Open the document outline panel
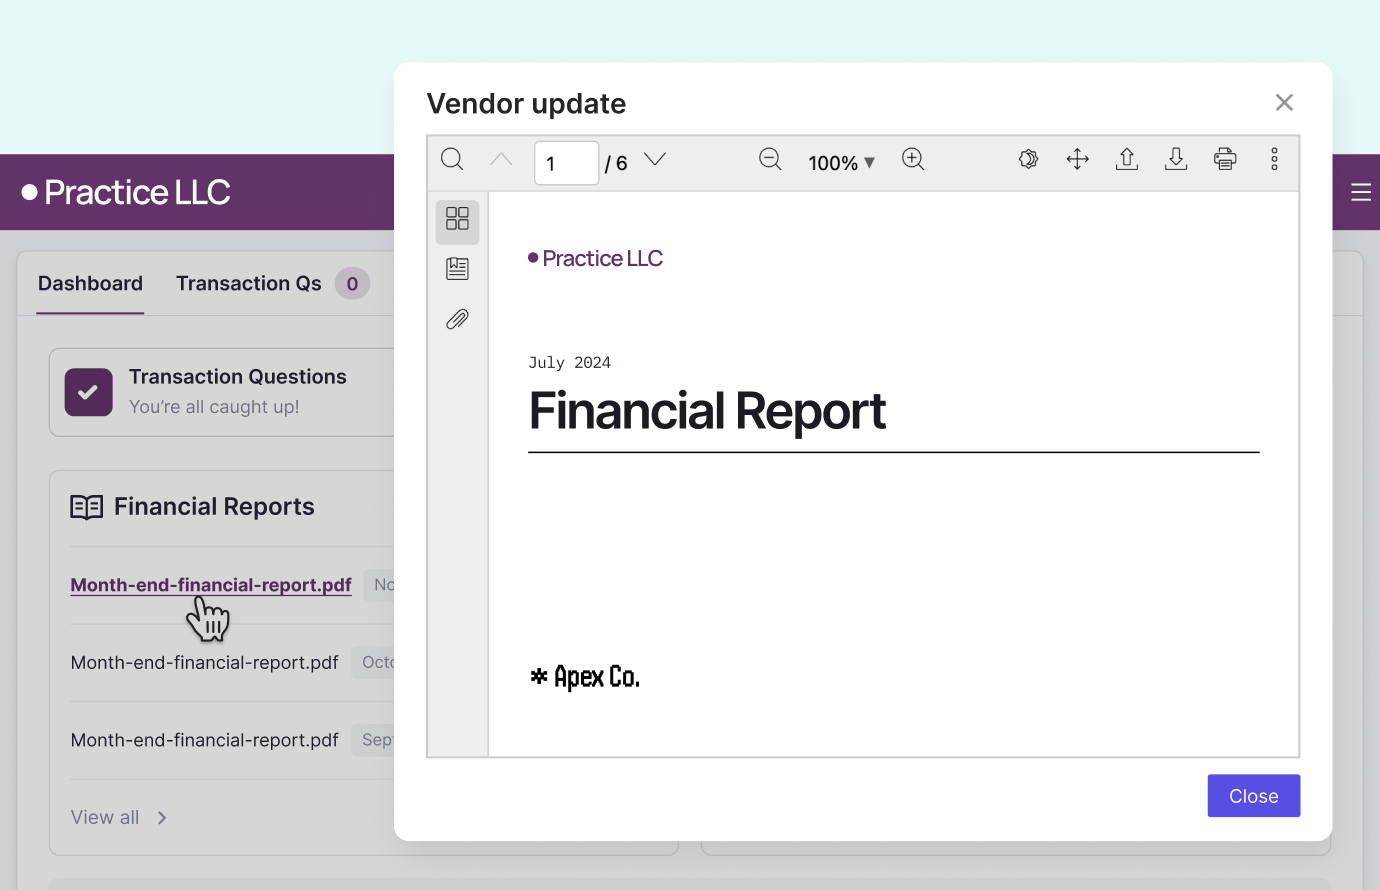This screenshot has height=890, width=1380. pos(457,268)
